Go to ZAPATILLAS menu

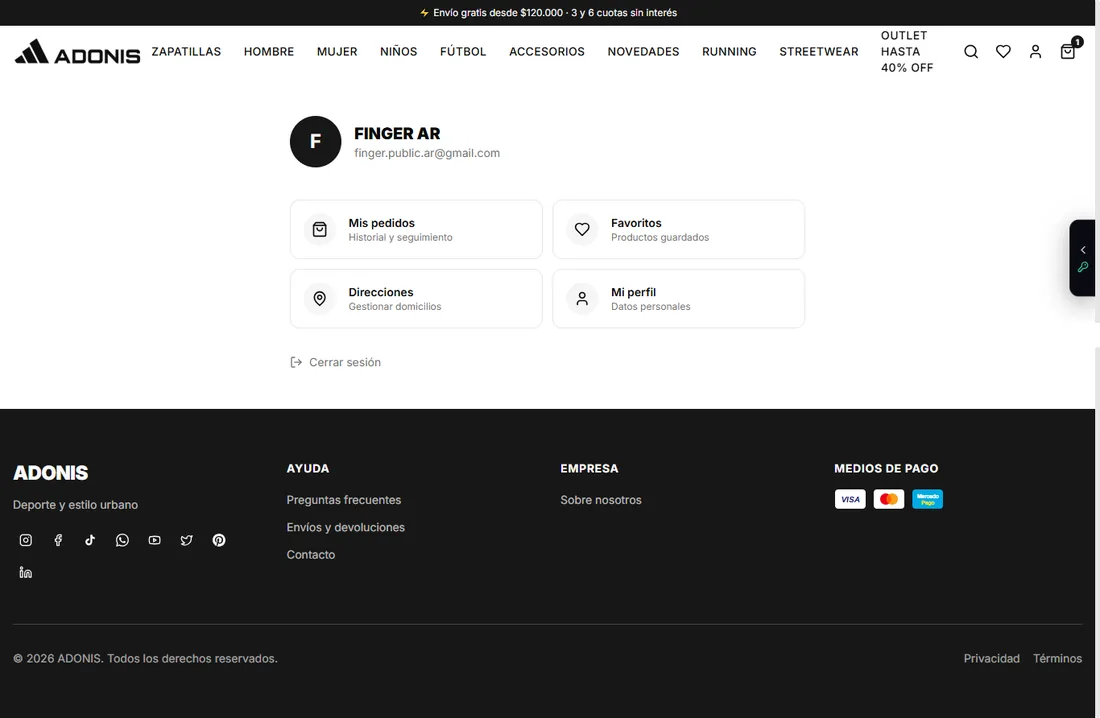(186, 51)
